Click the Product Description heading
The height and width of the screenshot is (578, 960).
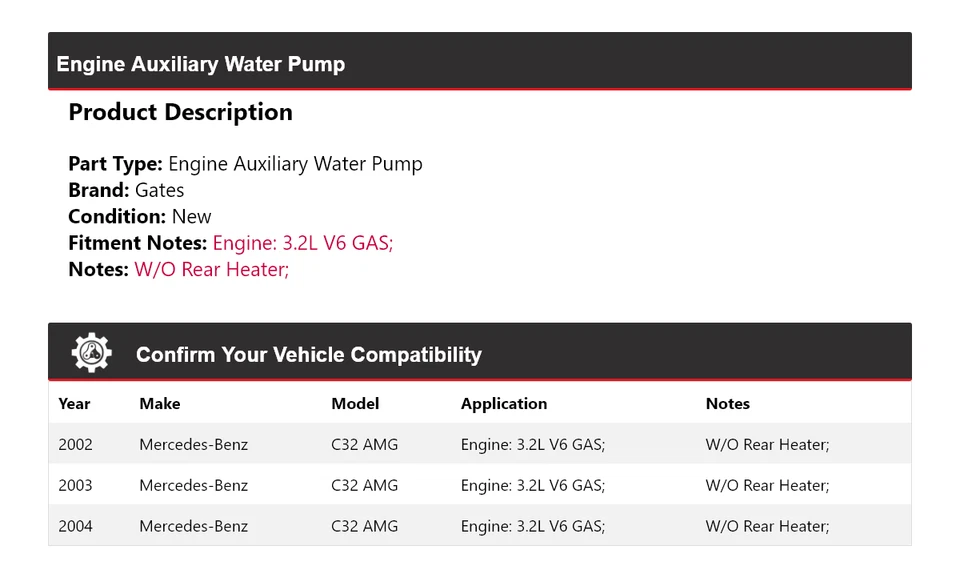180,112
